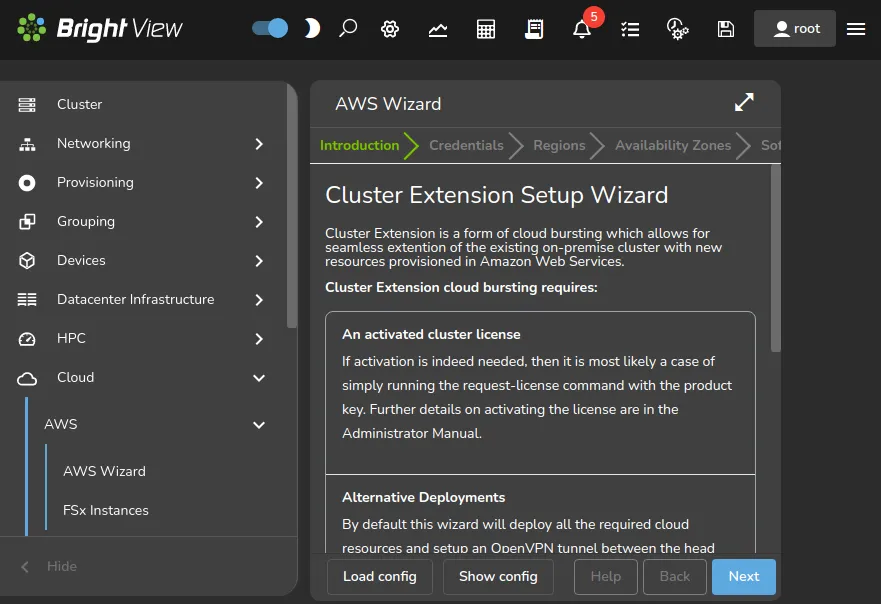Go to the Credentials step
The height and width of the screenshot is (604, 881).
(x=466, y=146)
